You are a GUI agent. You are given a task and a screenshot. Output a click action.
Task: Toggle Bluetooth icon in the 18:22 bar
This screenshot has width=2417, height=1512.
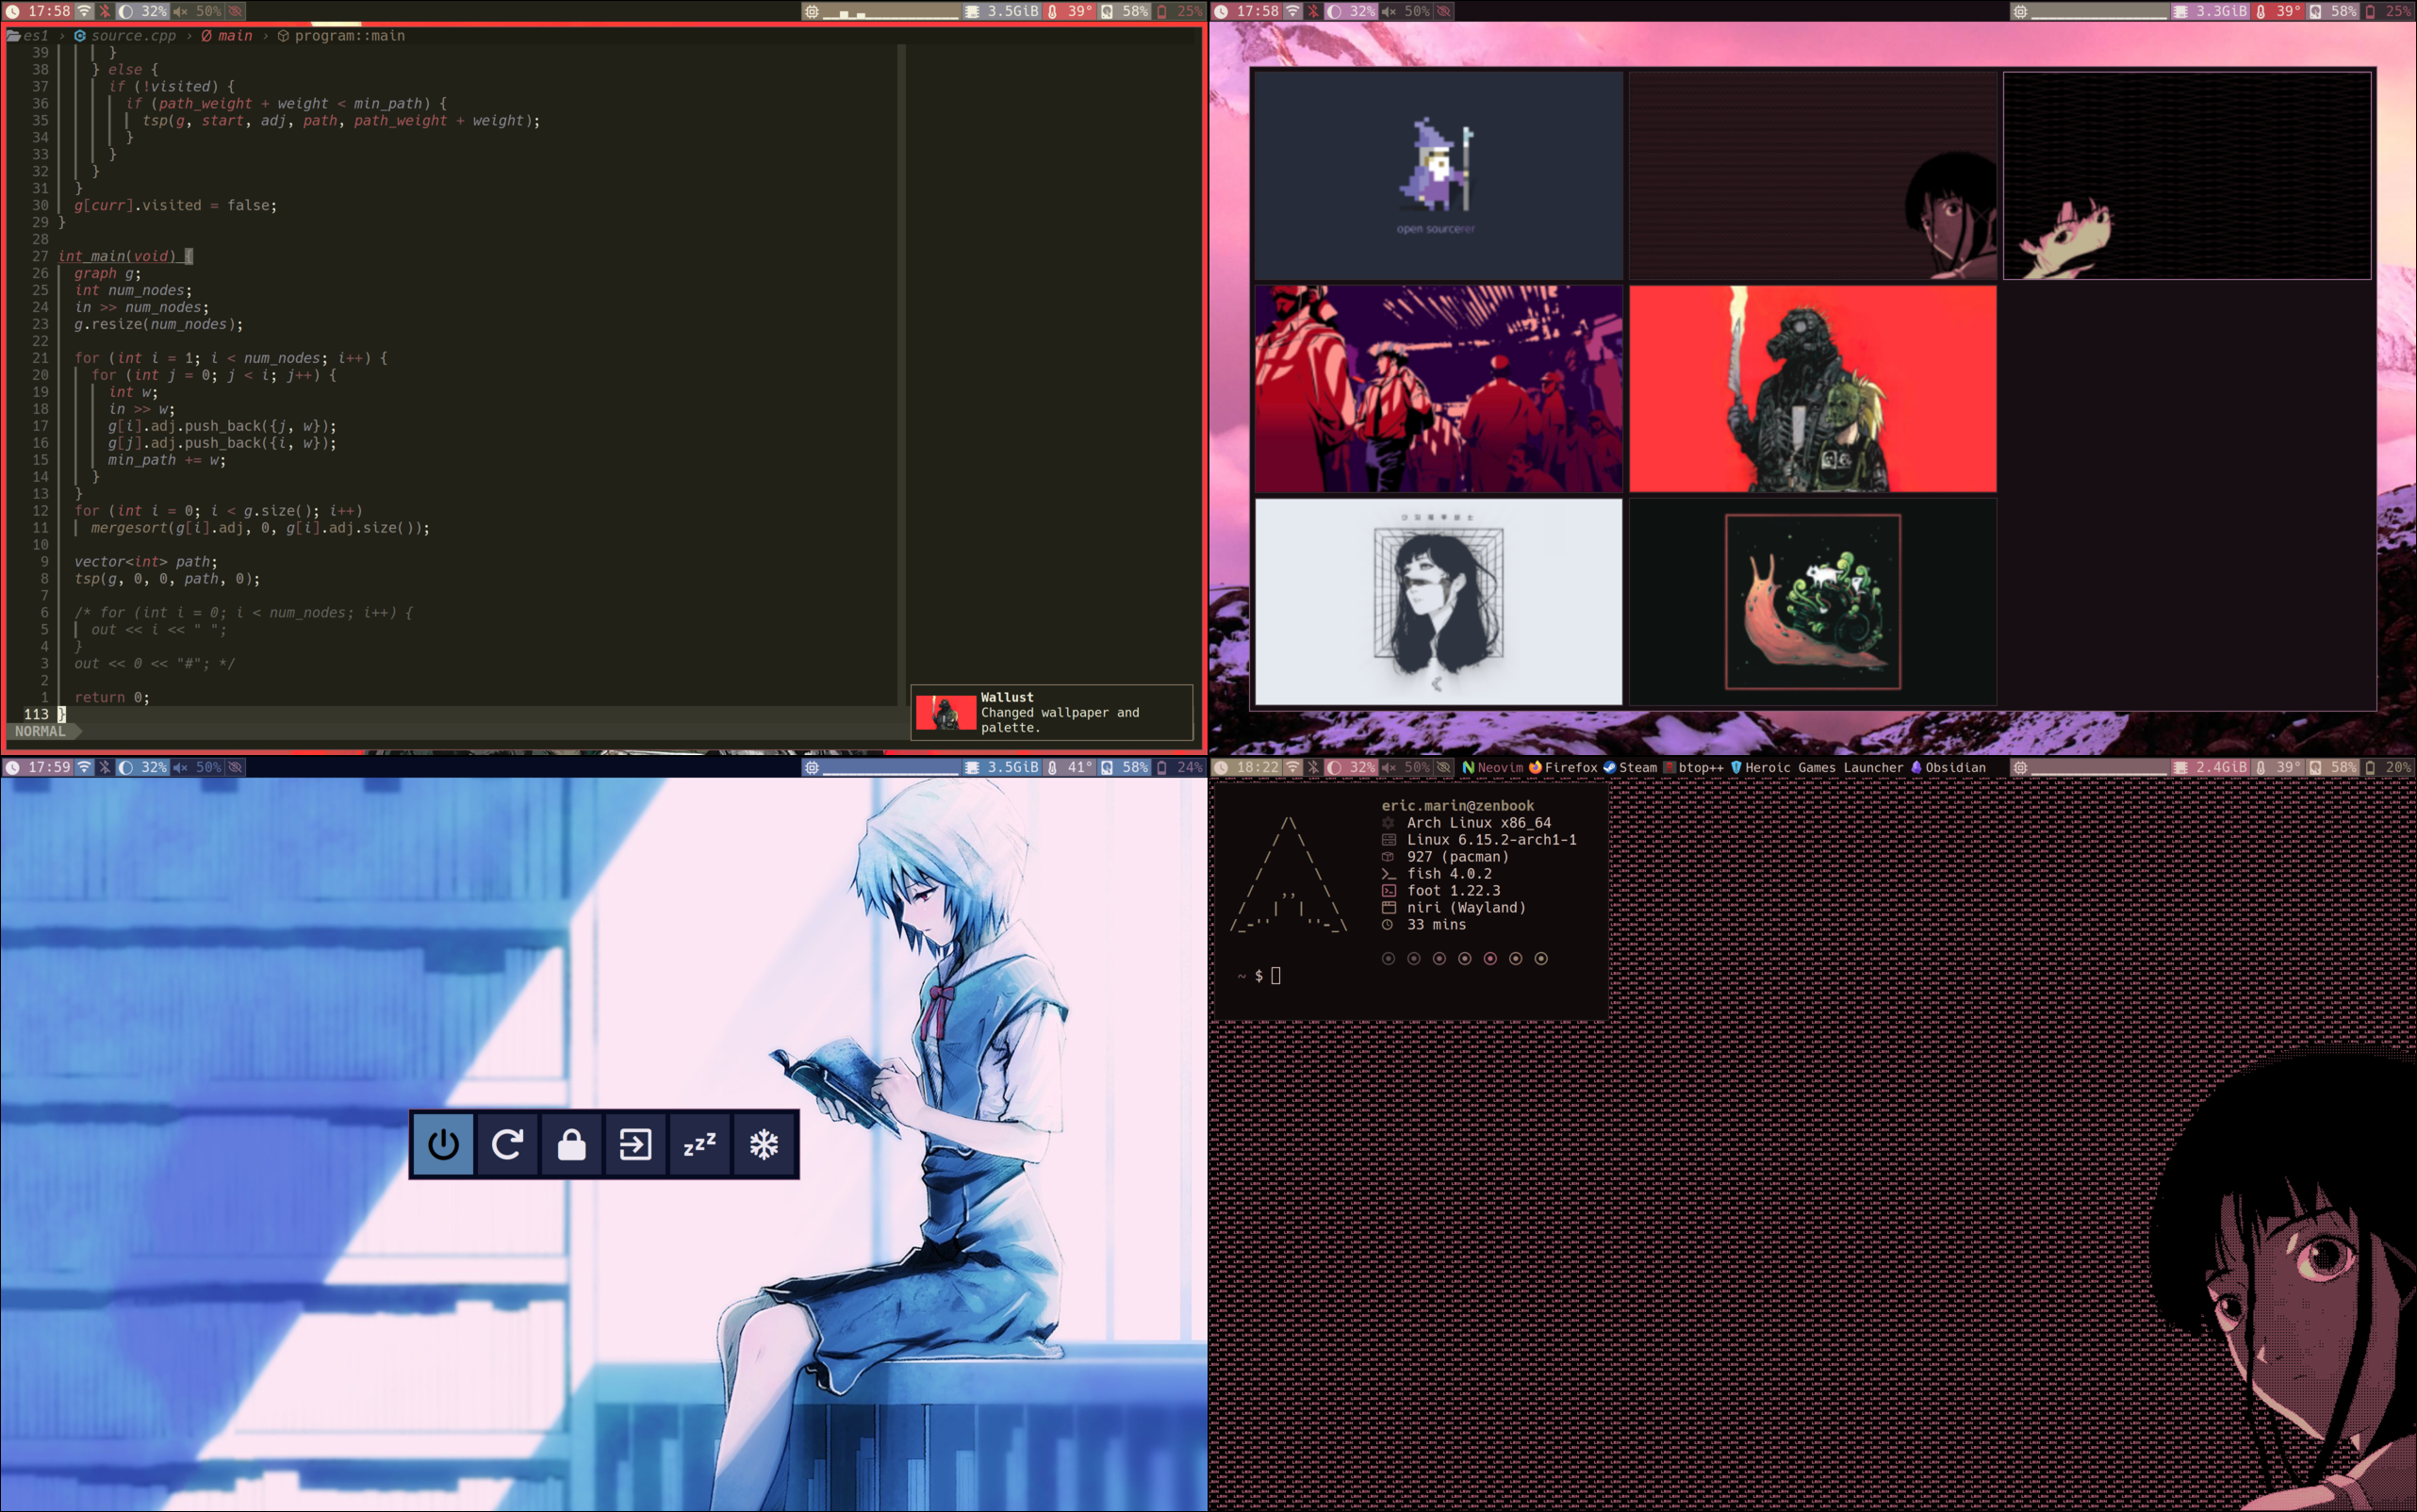point(1313,767)
